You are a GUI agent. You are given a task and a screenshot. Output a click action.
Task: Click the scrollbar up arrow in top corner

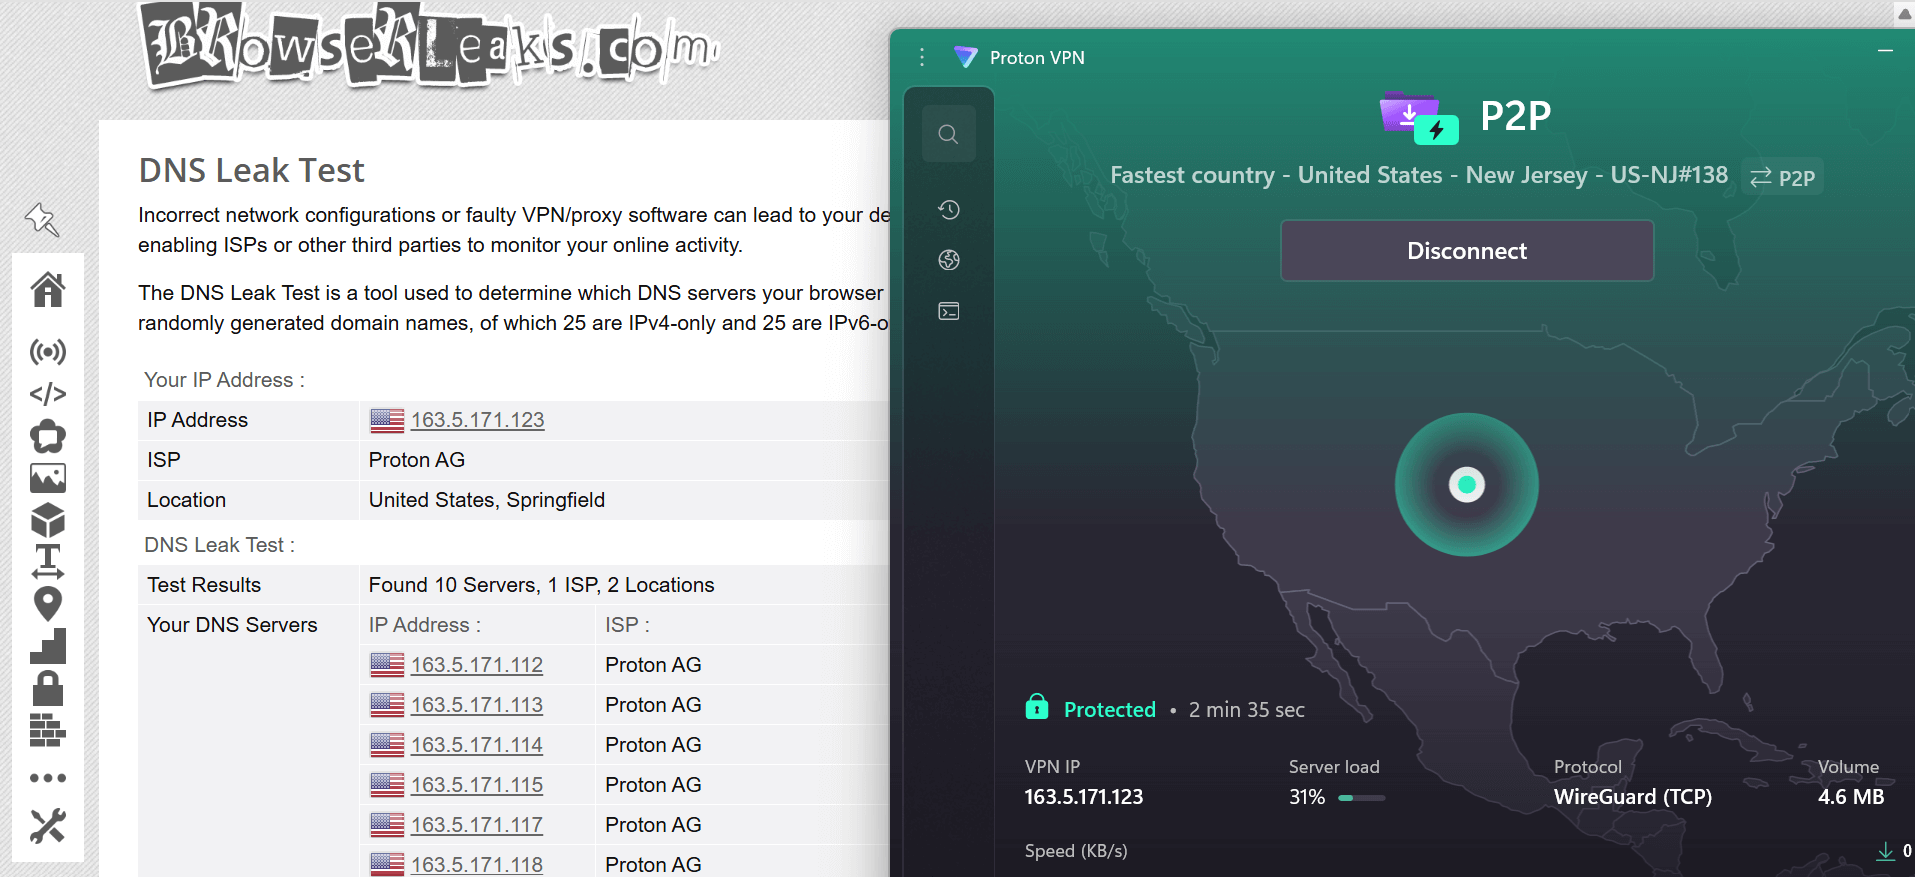coord(1905,14)
